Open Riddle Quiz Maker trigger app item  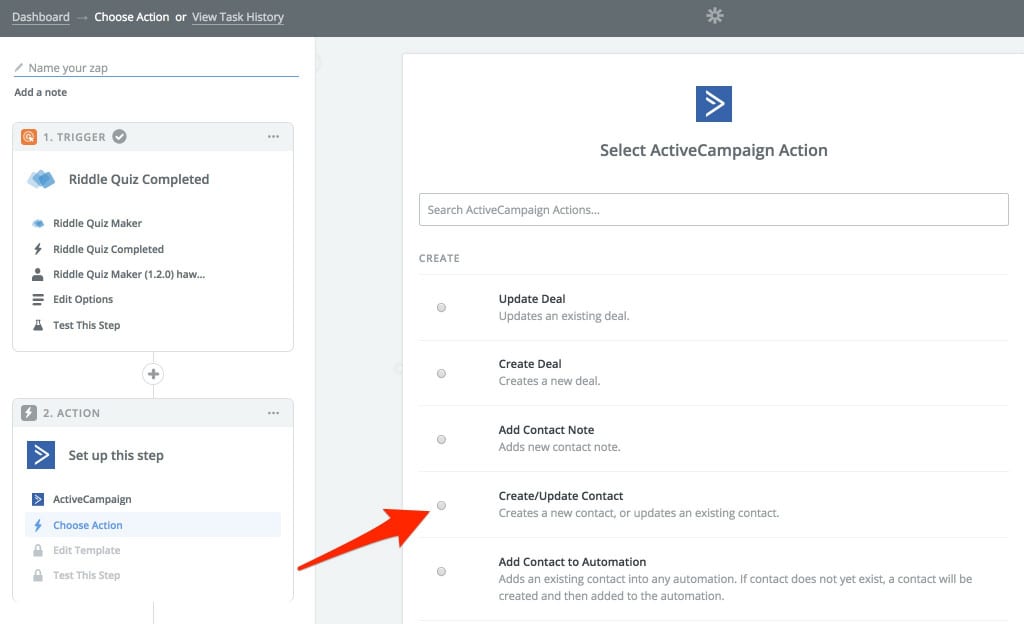(x=97, y=223)
